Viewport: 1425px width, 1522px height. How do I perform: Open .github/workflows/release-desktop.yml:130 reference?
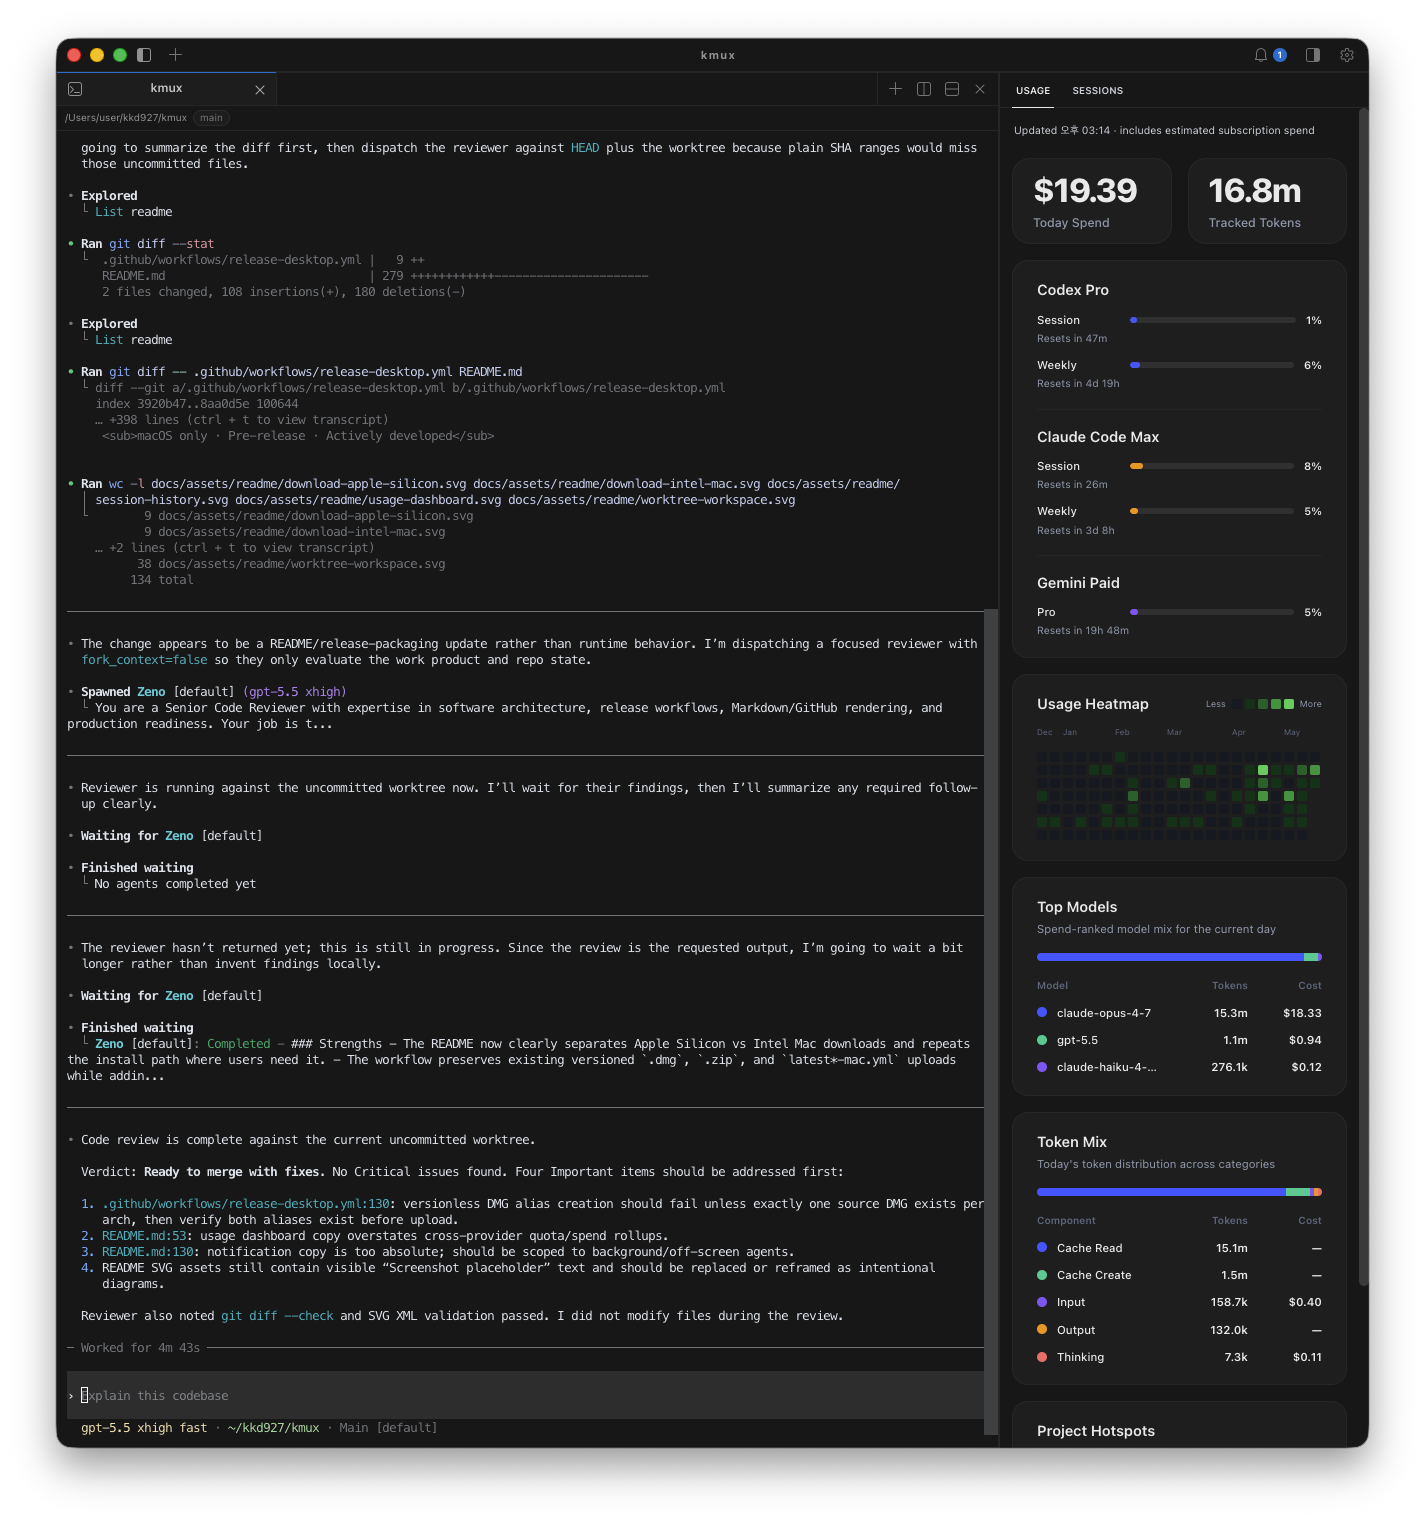pos(245,1204)
